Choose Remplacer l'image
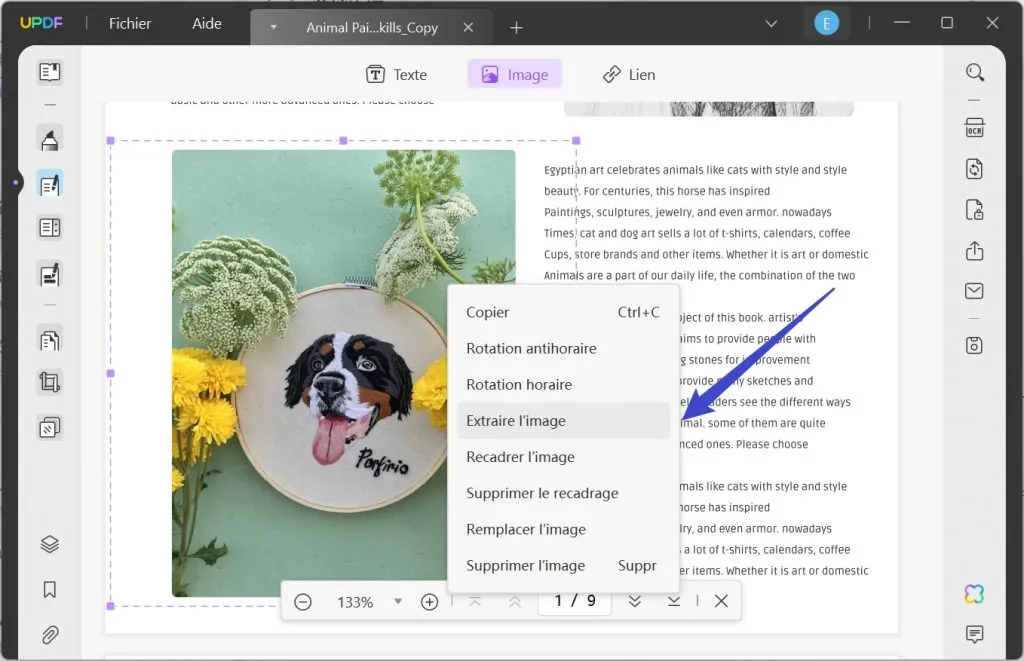 tap(564, 529)
